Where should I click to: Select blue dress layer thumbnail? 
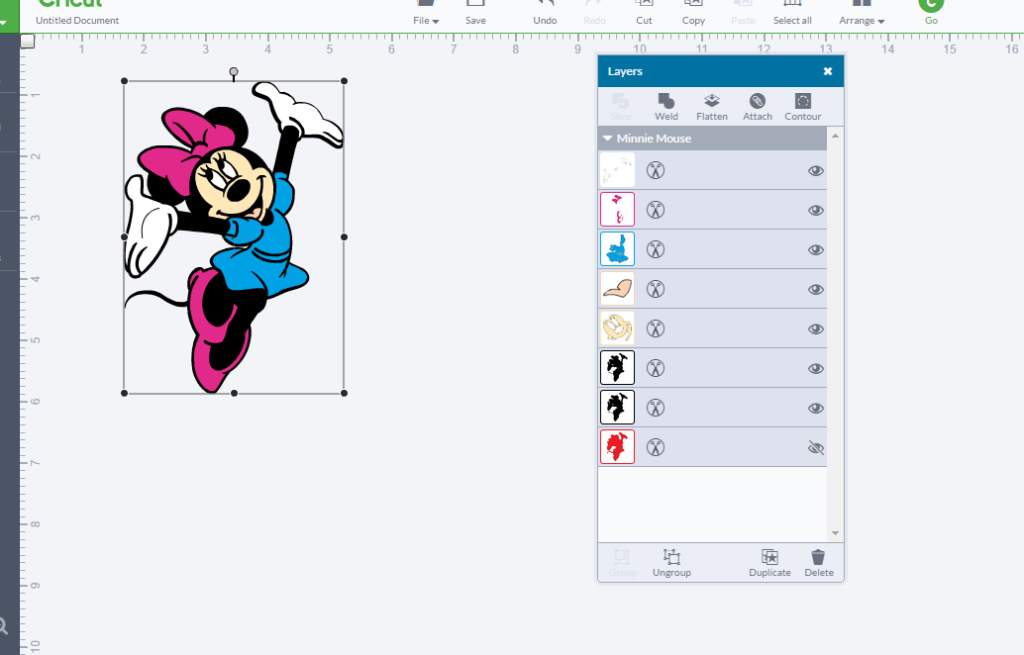coord(617,249)
